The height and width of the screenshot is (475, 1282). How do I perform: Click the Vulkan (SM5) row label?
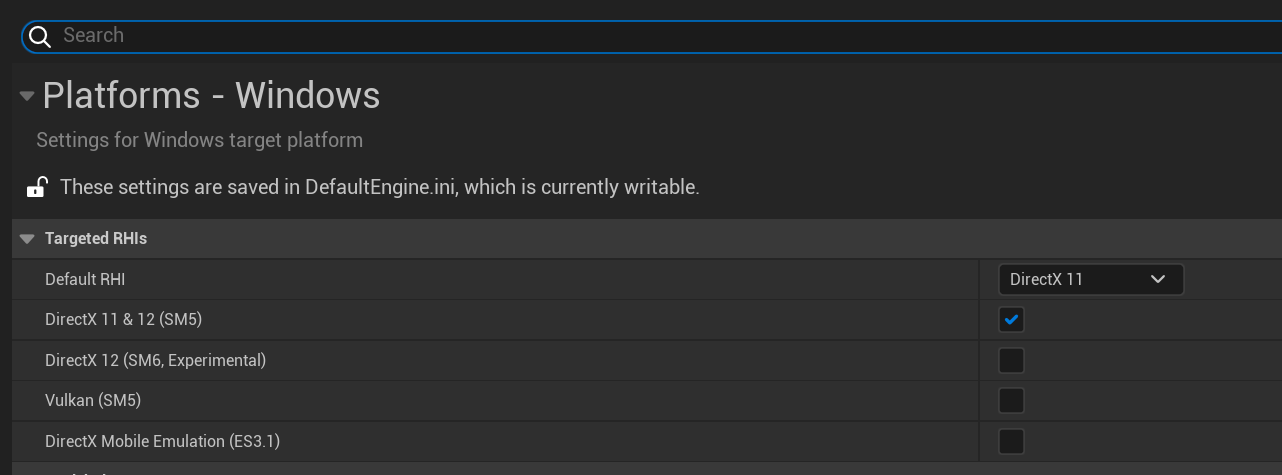[93, 401]
